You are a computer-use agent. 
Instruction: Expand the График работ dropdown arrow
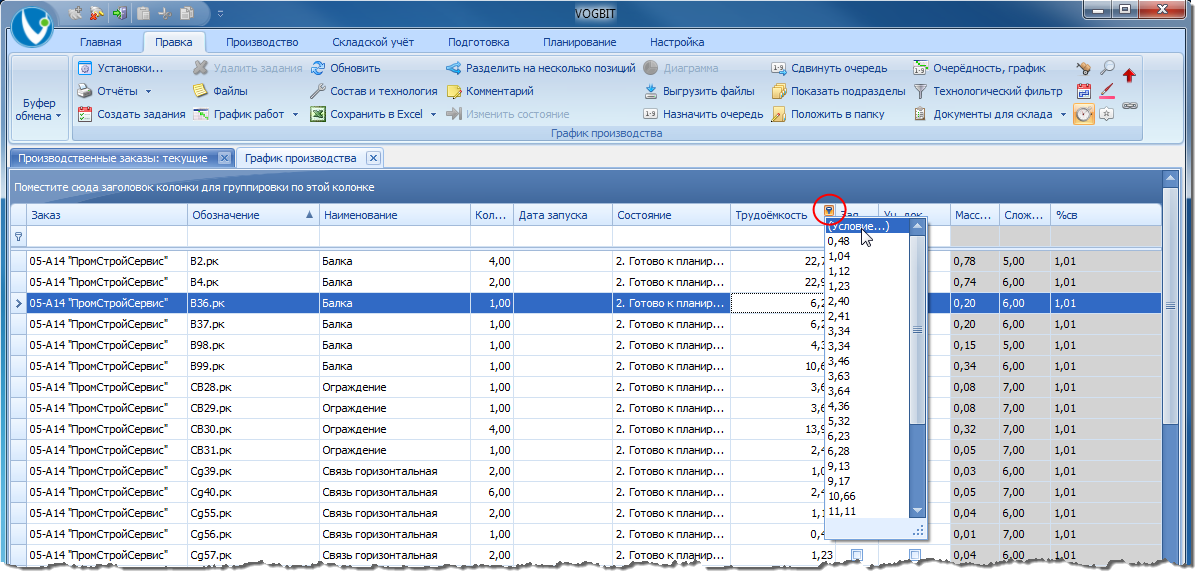tap(296, 115)
